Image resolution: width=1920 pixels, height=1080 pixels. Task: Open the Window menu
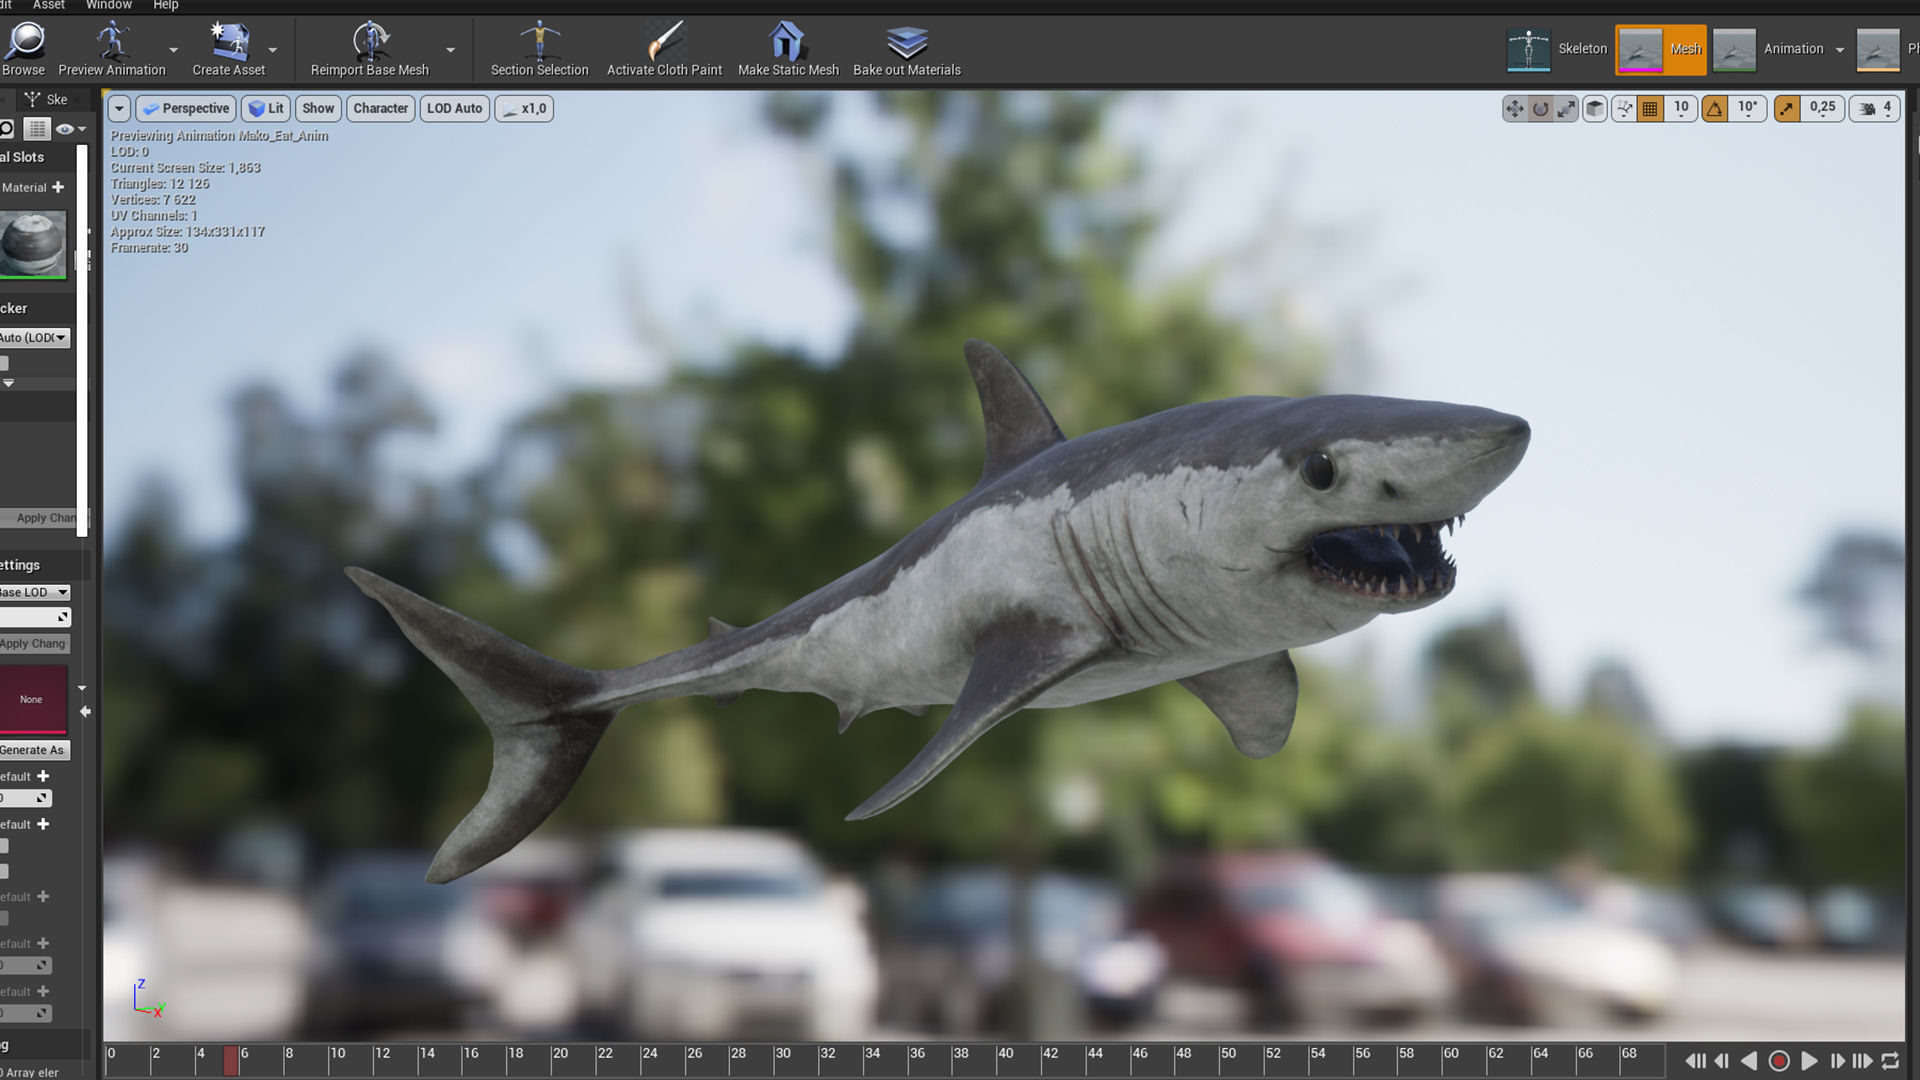108,5
